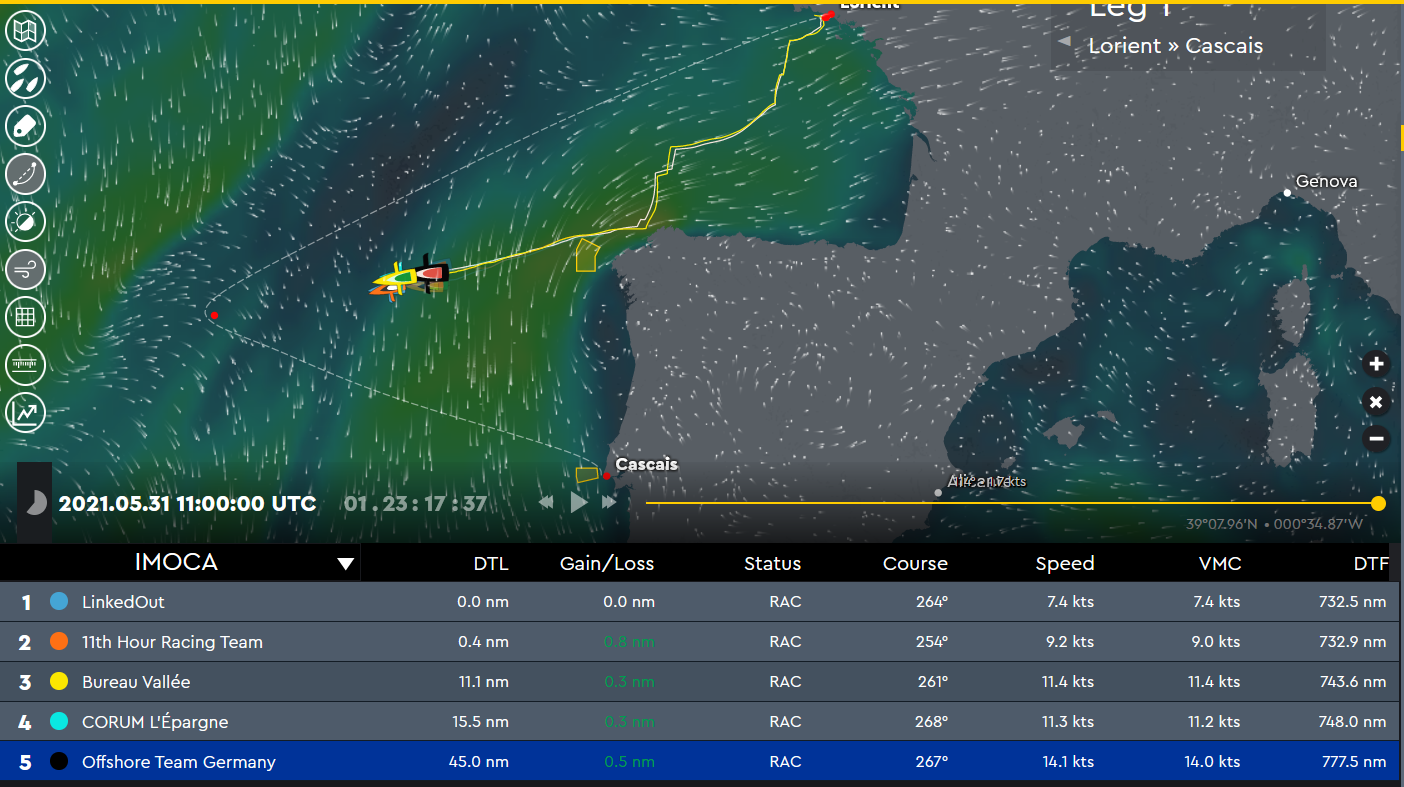
Task: Click the yellow gate near Cascais
Action: 587,475
